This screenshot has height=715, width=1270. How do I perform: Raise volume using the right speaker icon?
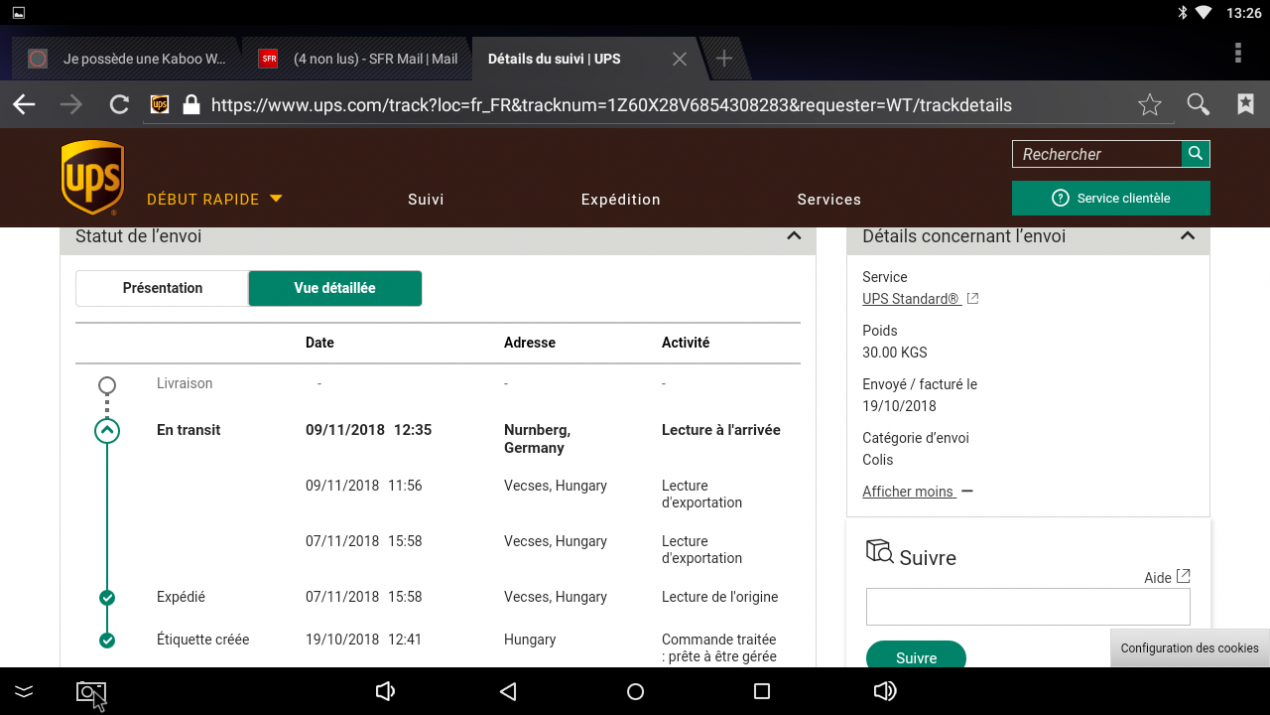tap(885, 691)
